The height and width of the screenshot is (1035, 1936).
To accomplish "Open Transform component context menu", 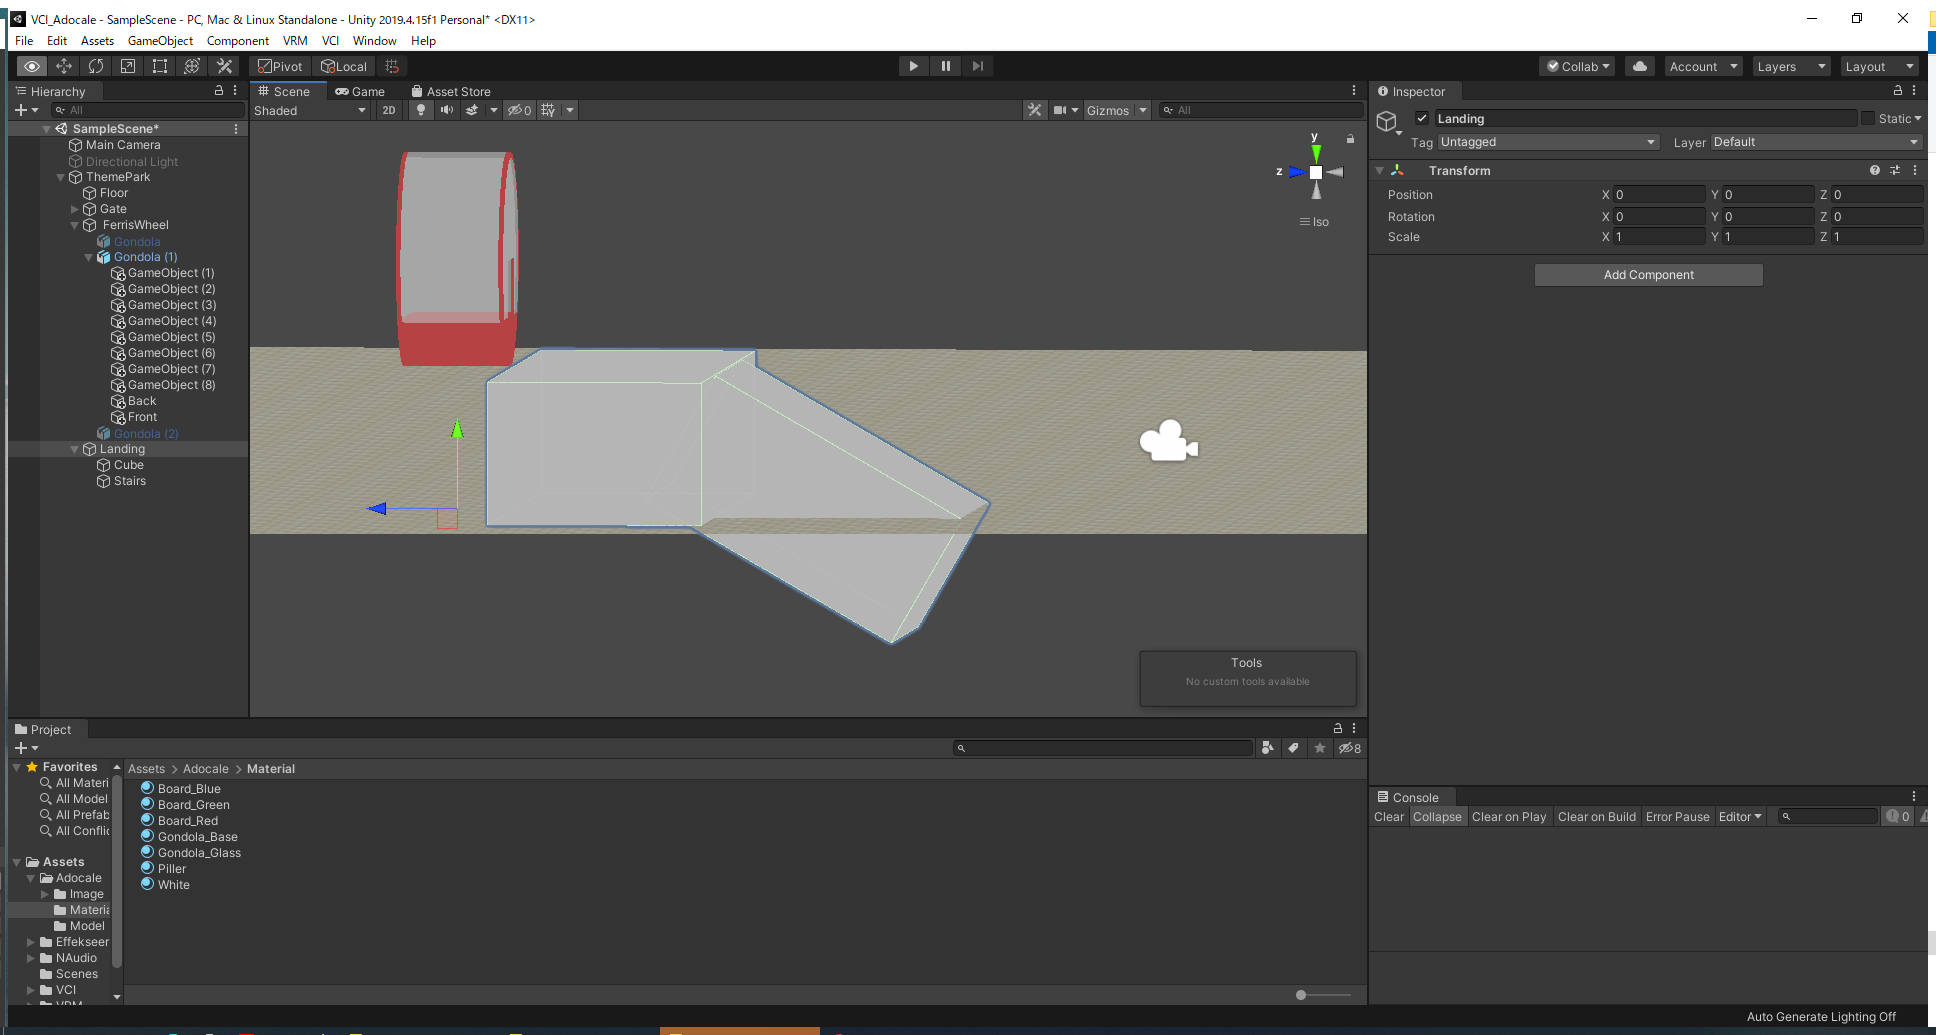I will [1915, 171].
